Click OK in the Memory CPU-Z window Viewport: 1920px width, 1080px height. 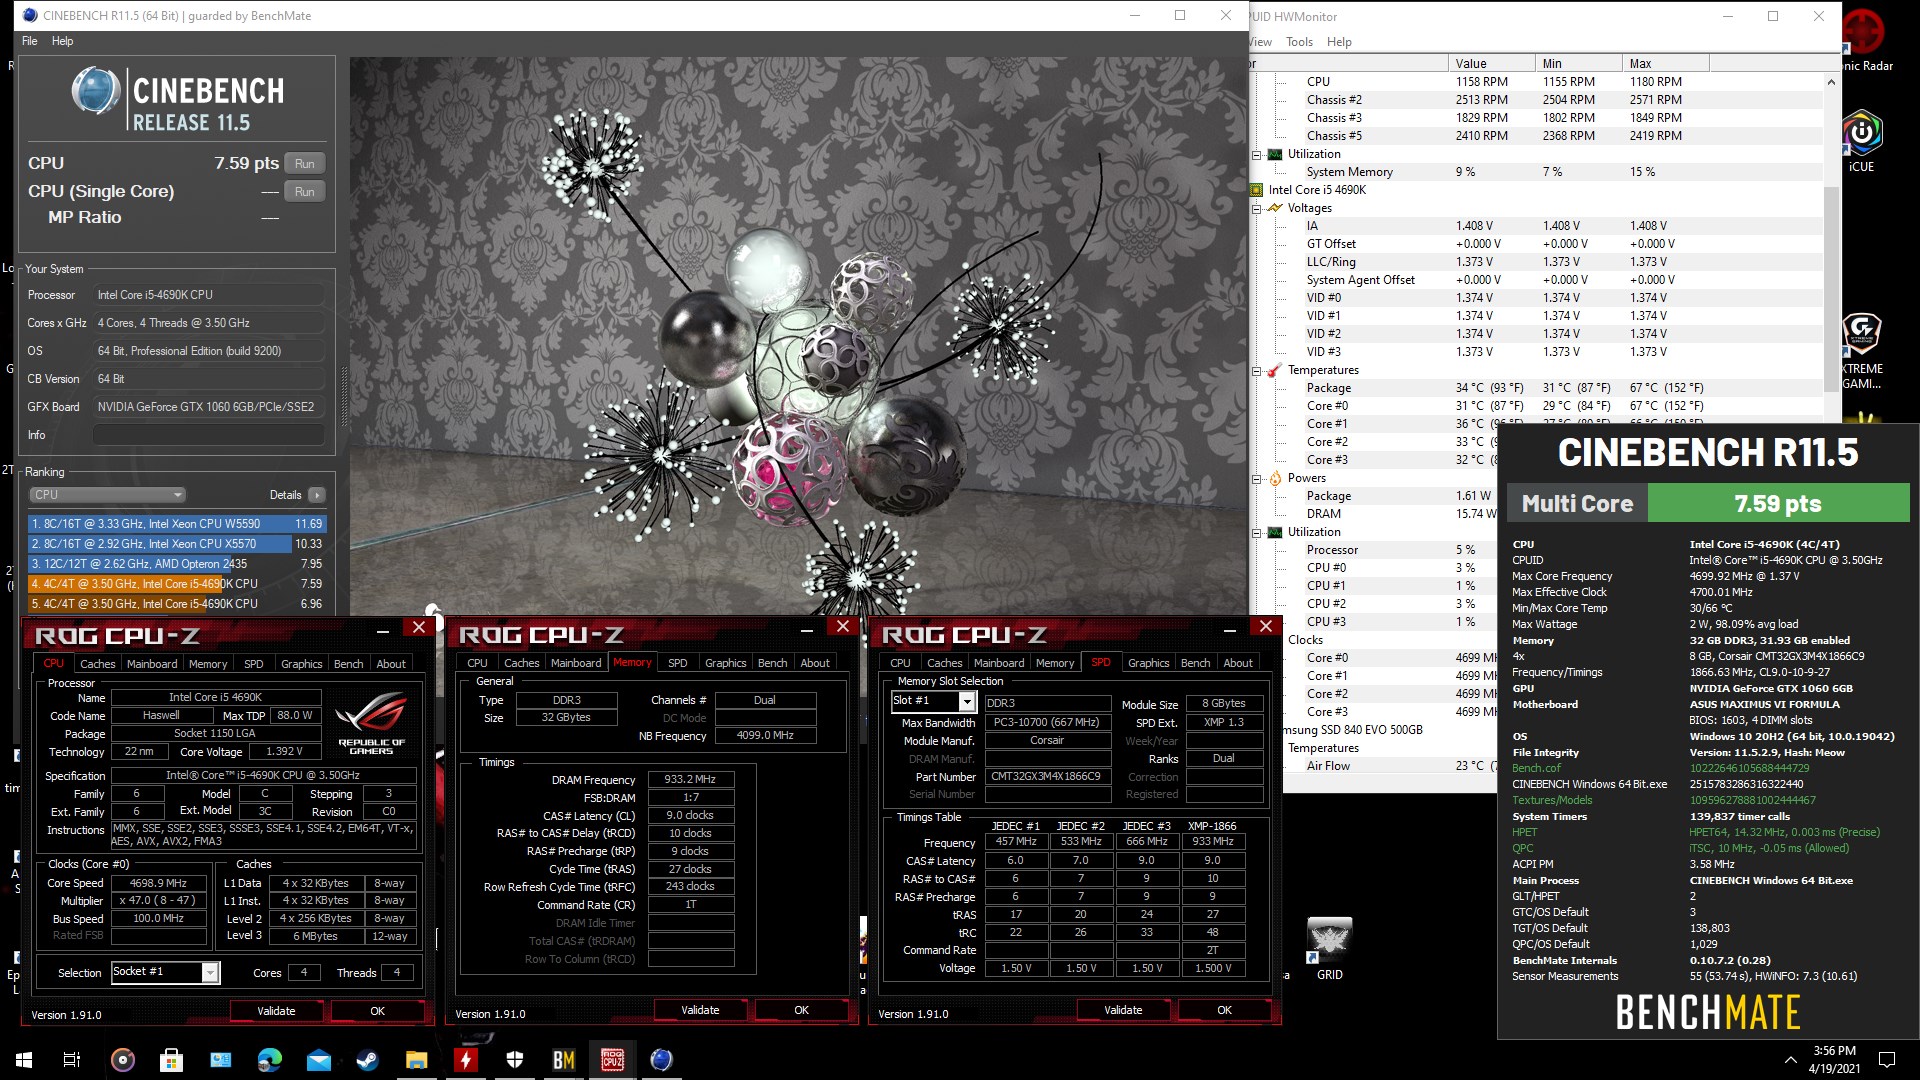tap(801, 1010)
